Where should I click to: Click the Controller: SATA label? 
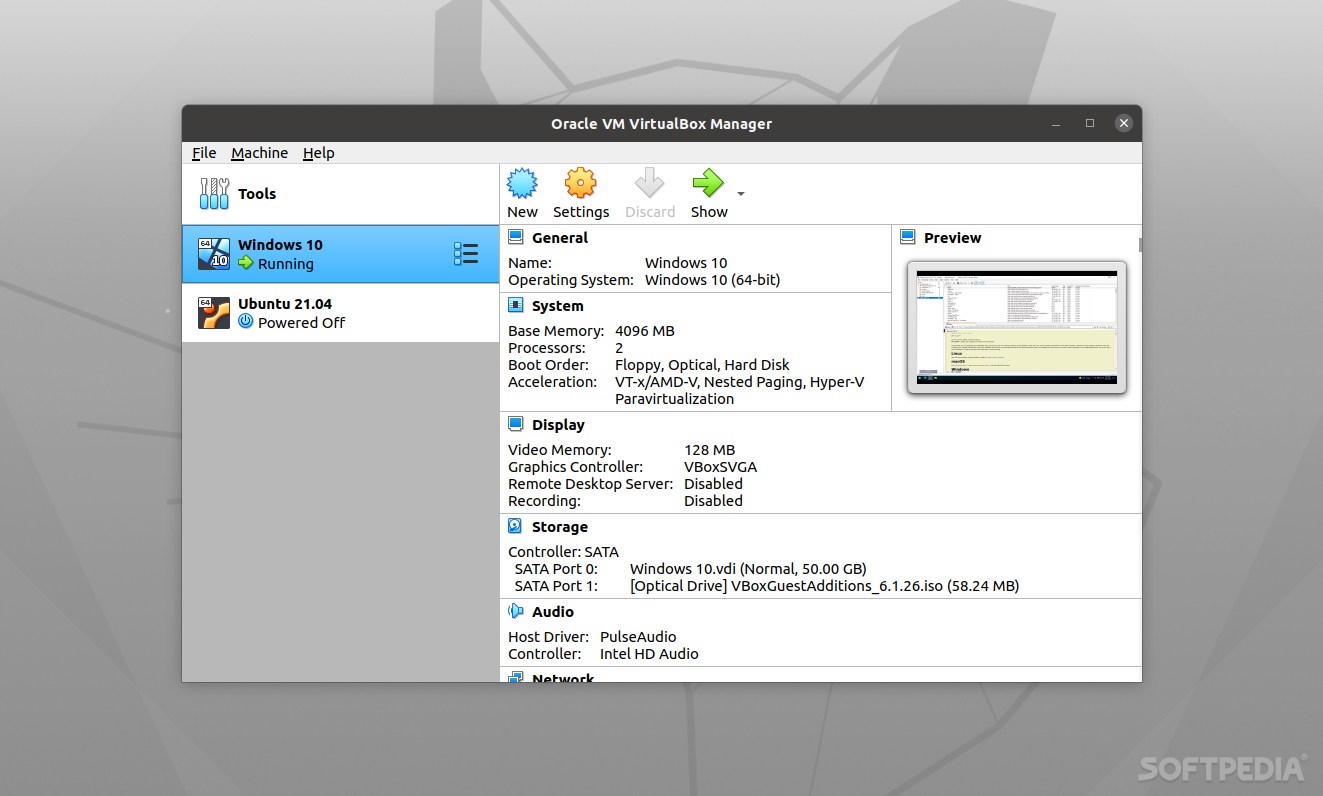(563, 552)
